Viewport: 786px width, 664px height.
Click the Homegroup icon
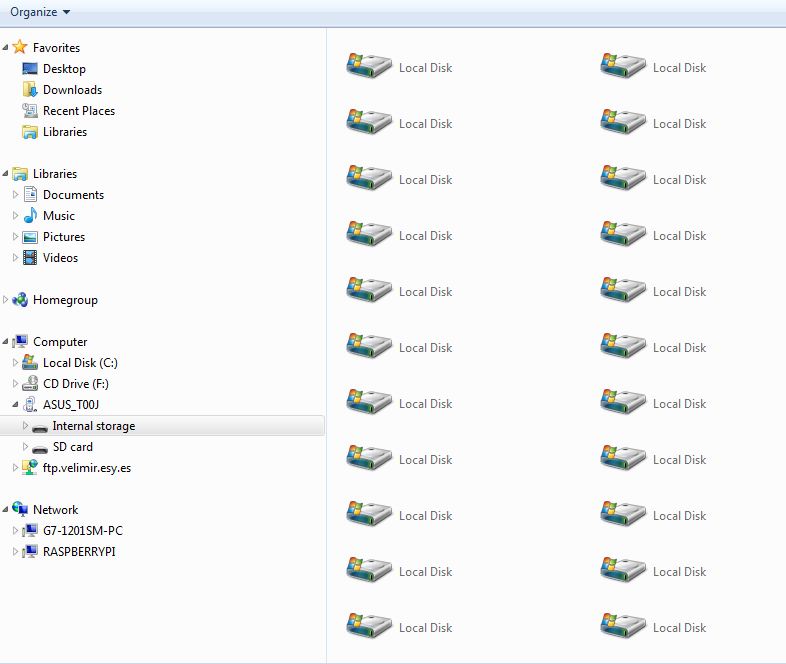tap(20, 300)
